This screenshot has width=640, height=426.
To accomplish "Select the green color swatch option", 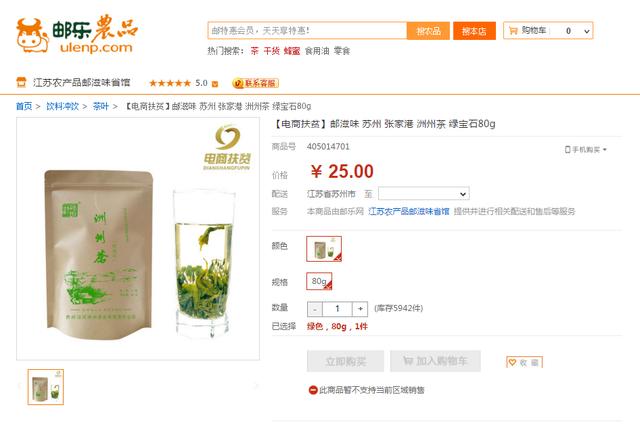I will pyautogui.click(x=324, y=248).
